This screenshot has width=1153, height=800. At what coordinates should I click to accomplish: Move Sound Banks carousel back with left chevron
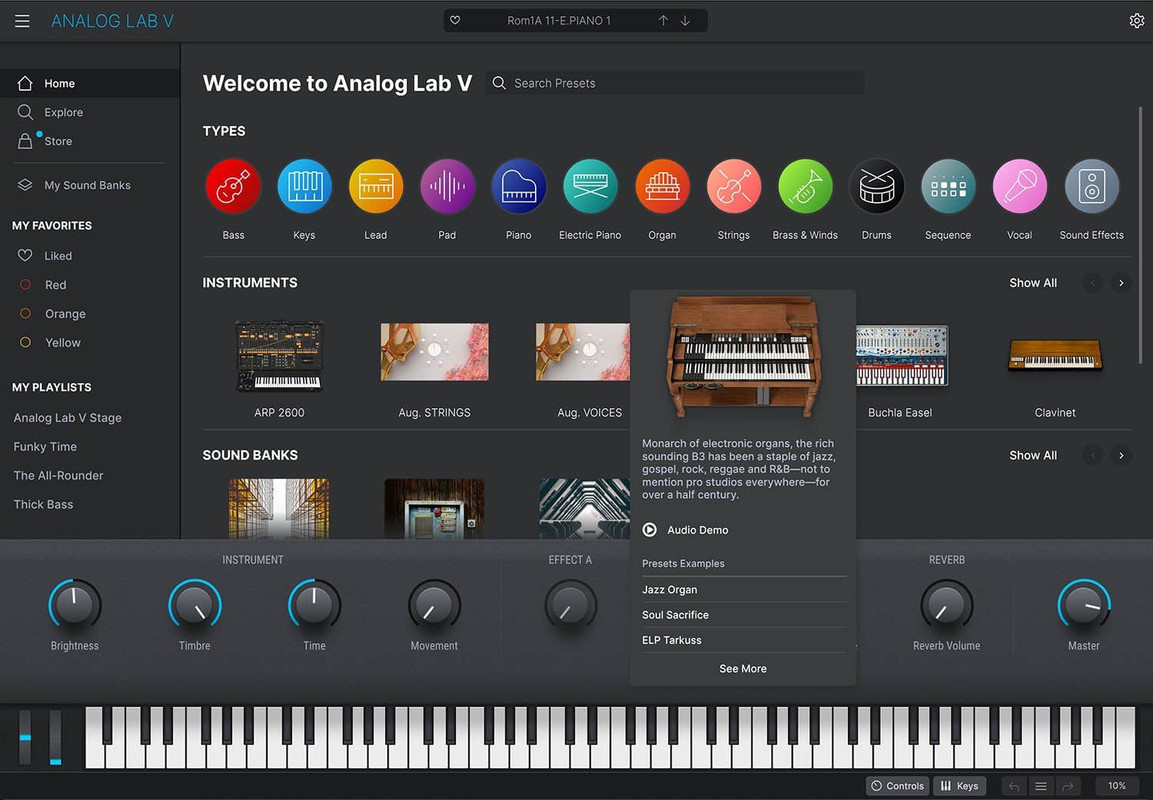point(1093,456)
